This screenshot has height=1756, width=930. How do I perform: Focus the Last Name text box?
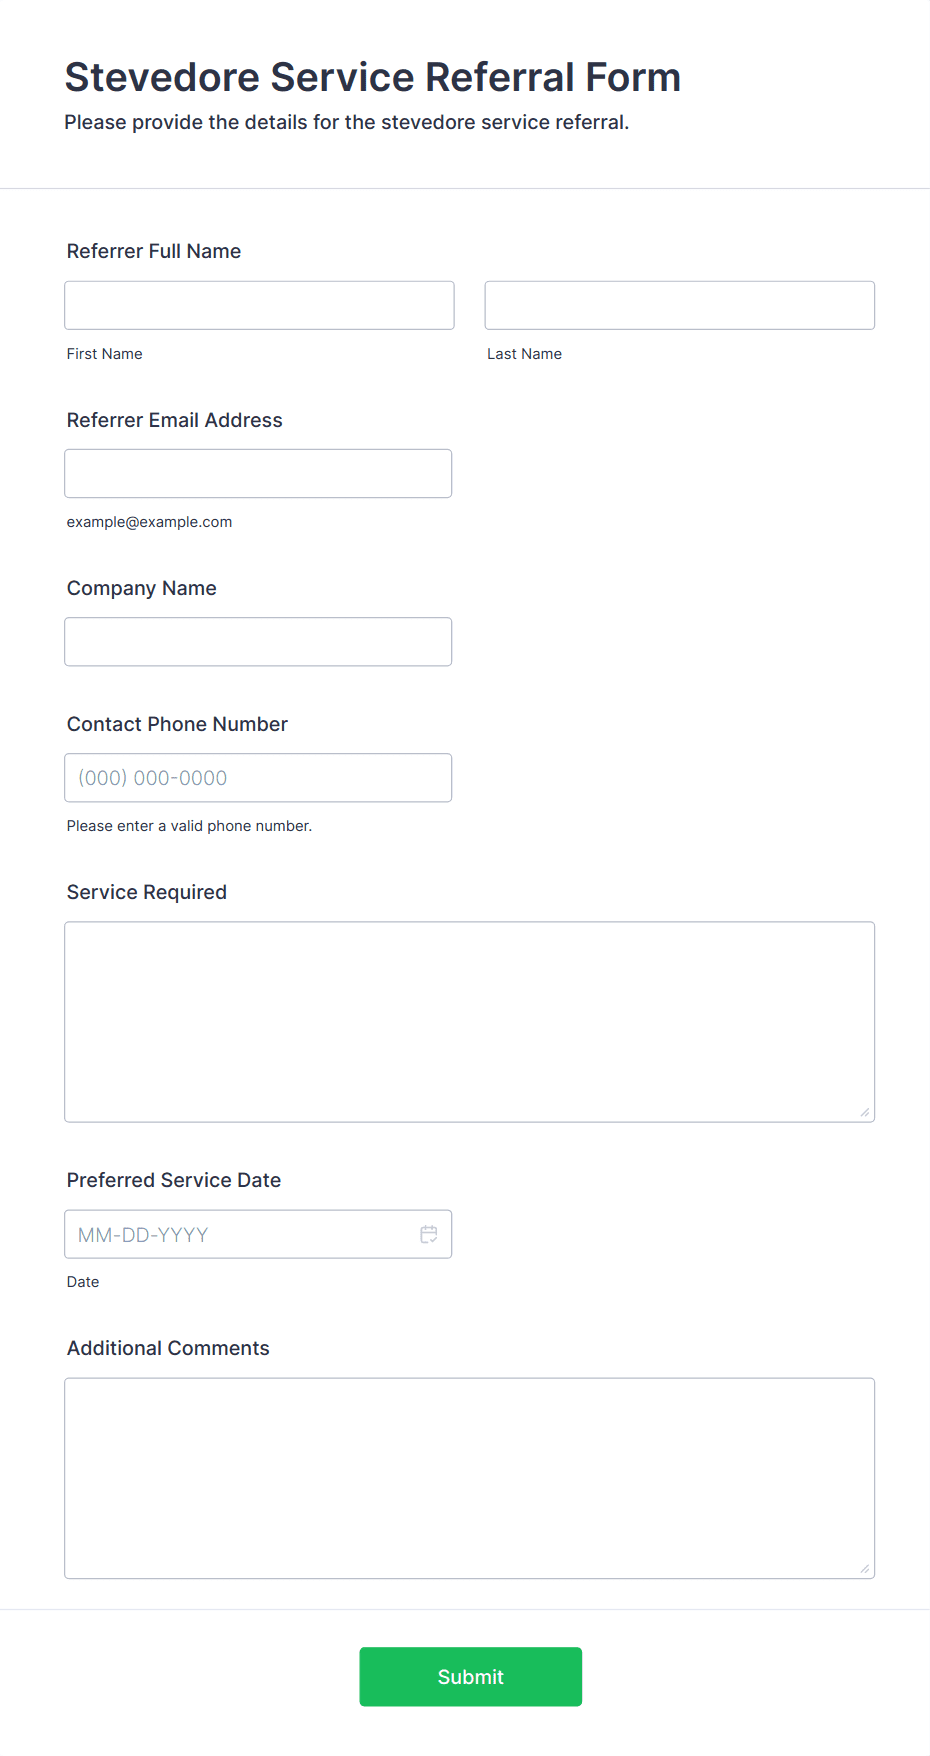click(679, 305)
